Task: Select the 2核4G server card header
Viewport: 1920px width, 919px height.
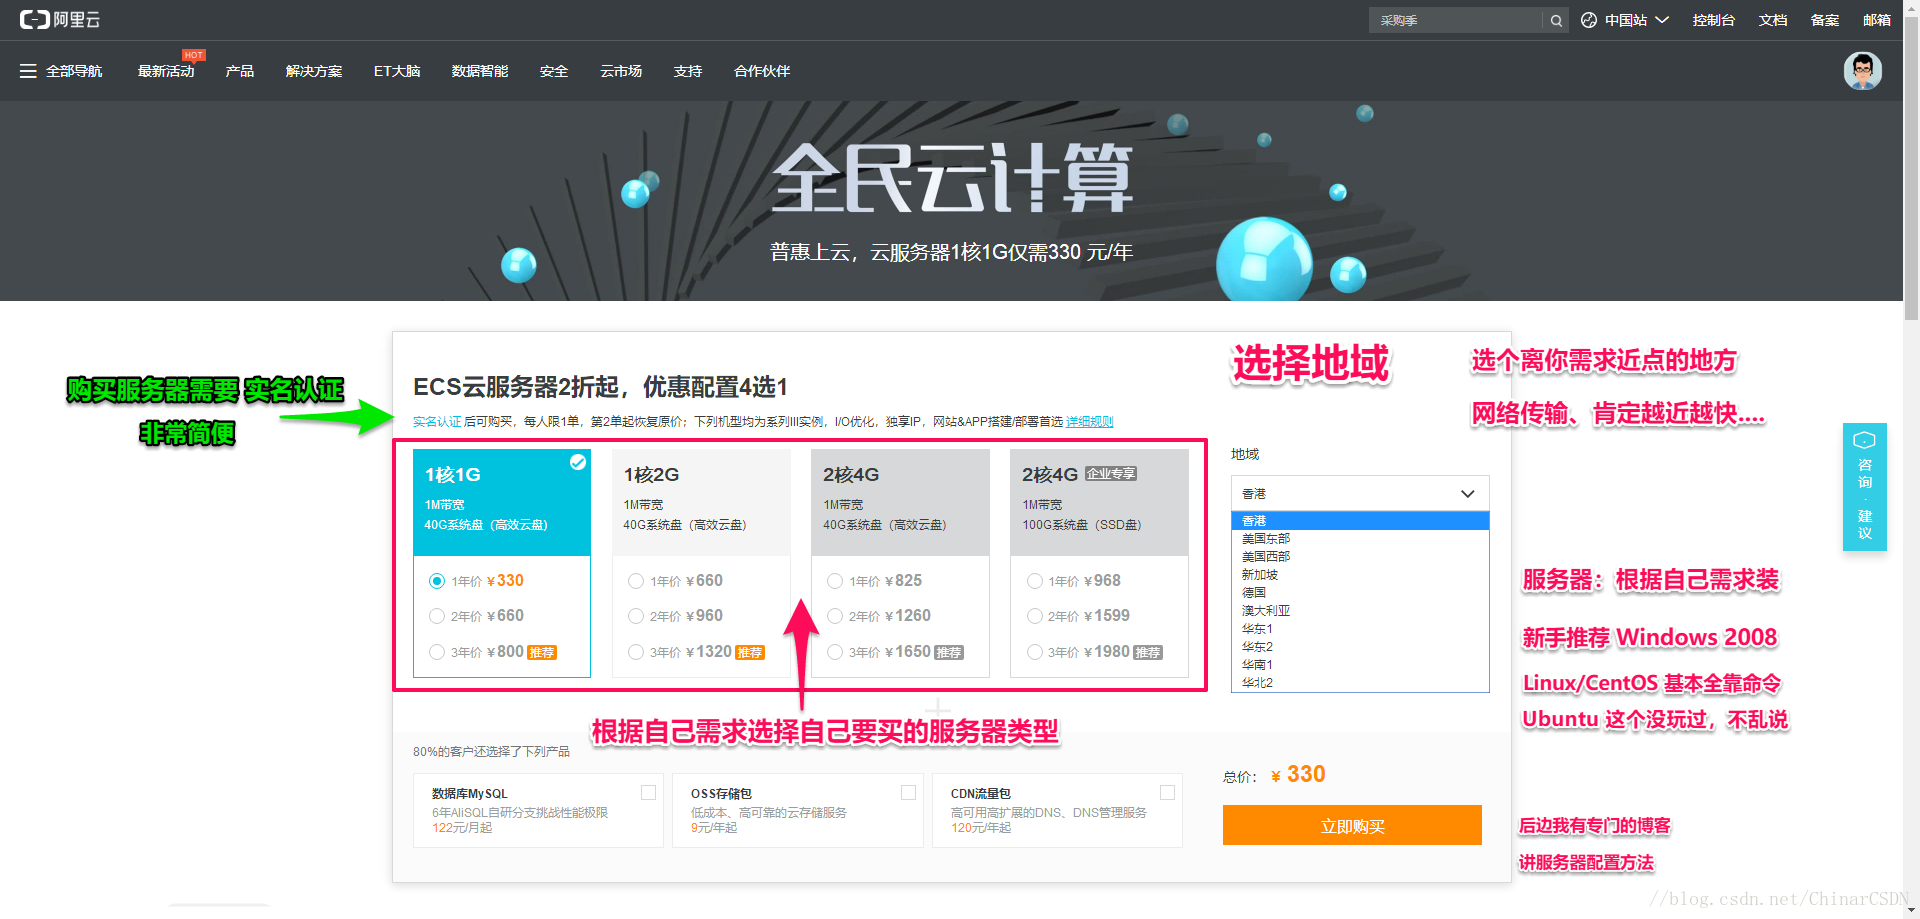Action: [x=900, y=502]
